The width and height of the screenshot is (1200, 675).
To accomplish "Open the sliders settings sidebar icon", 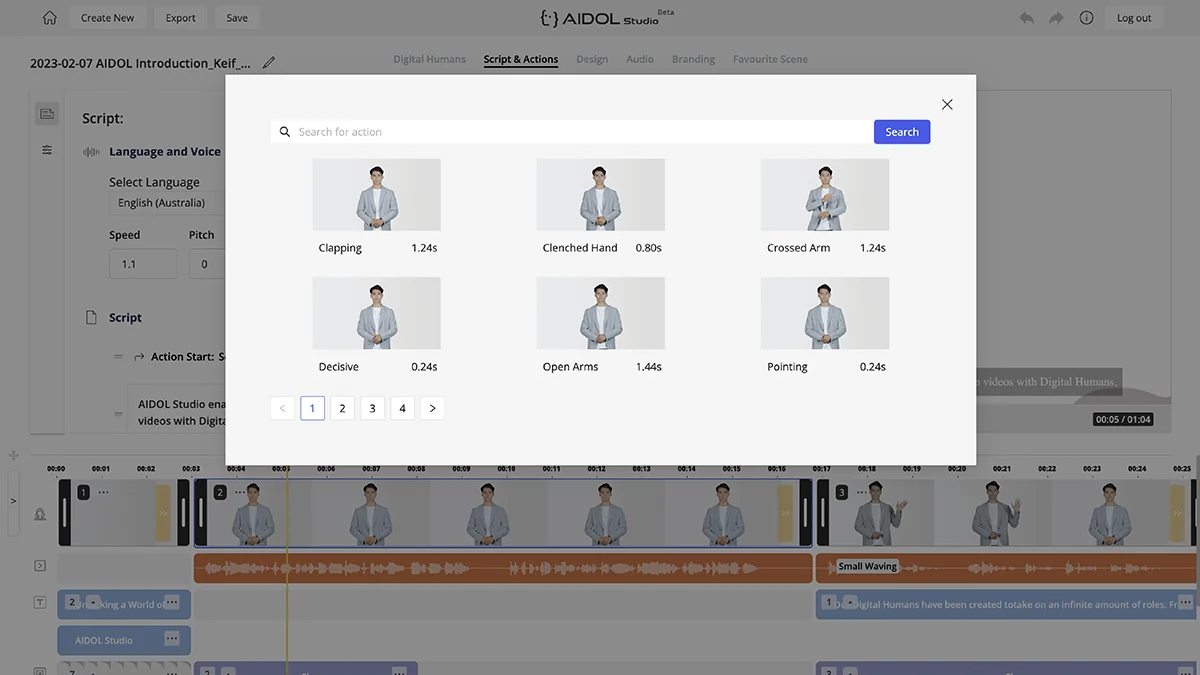I will pyautogui.click(x=47, y=150).
